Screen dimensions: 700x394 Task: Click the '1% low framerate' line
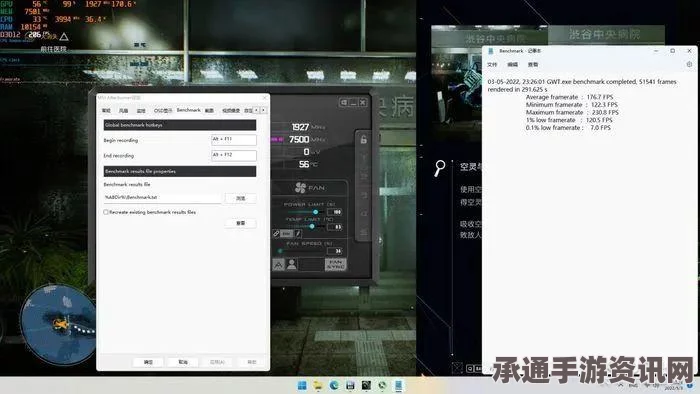coord(569,120)
